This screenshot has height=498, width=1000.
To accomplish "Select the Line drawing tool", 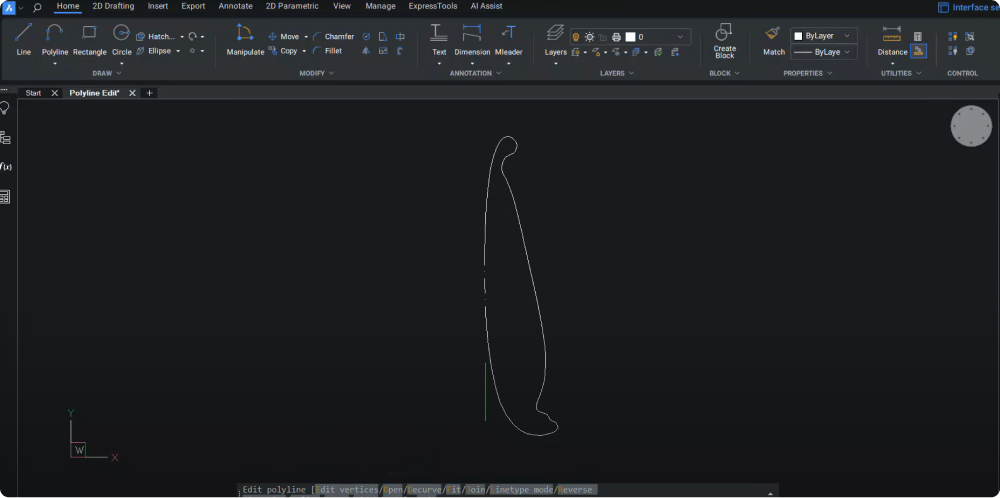I will [x=24, y=34].
